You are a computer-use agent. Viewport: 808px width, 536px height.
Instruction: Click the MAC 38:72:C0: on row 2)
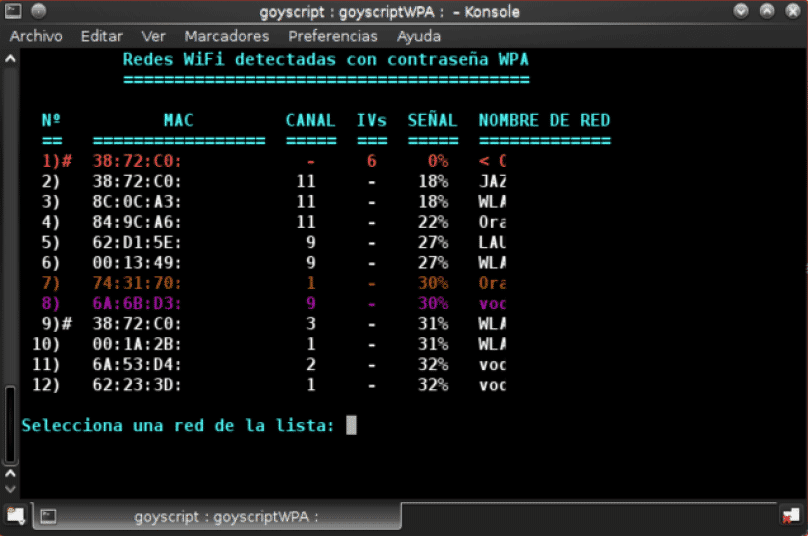tap(137, 181)
